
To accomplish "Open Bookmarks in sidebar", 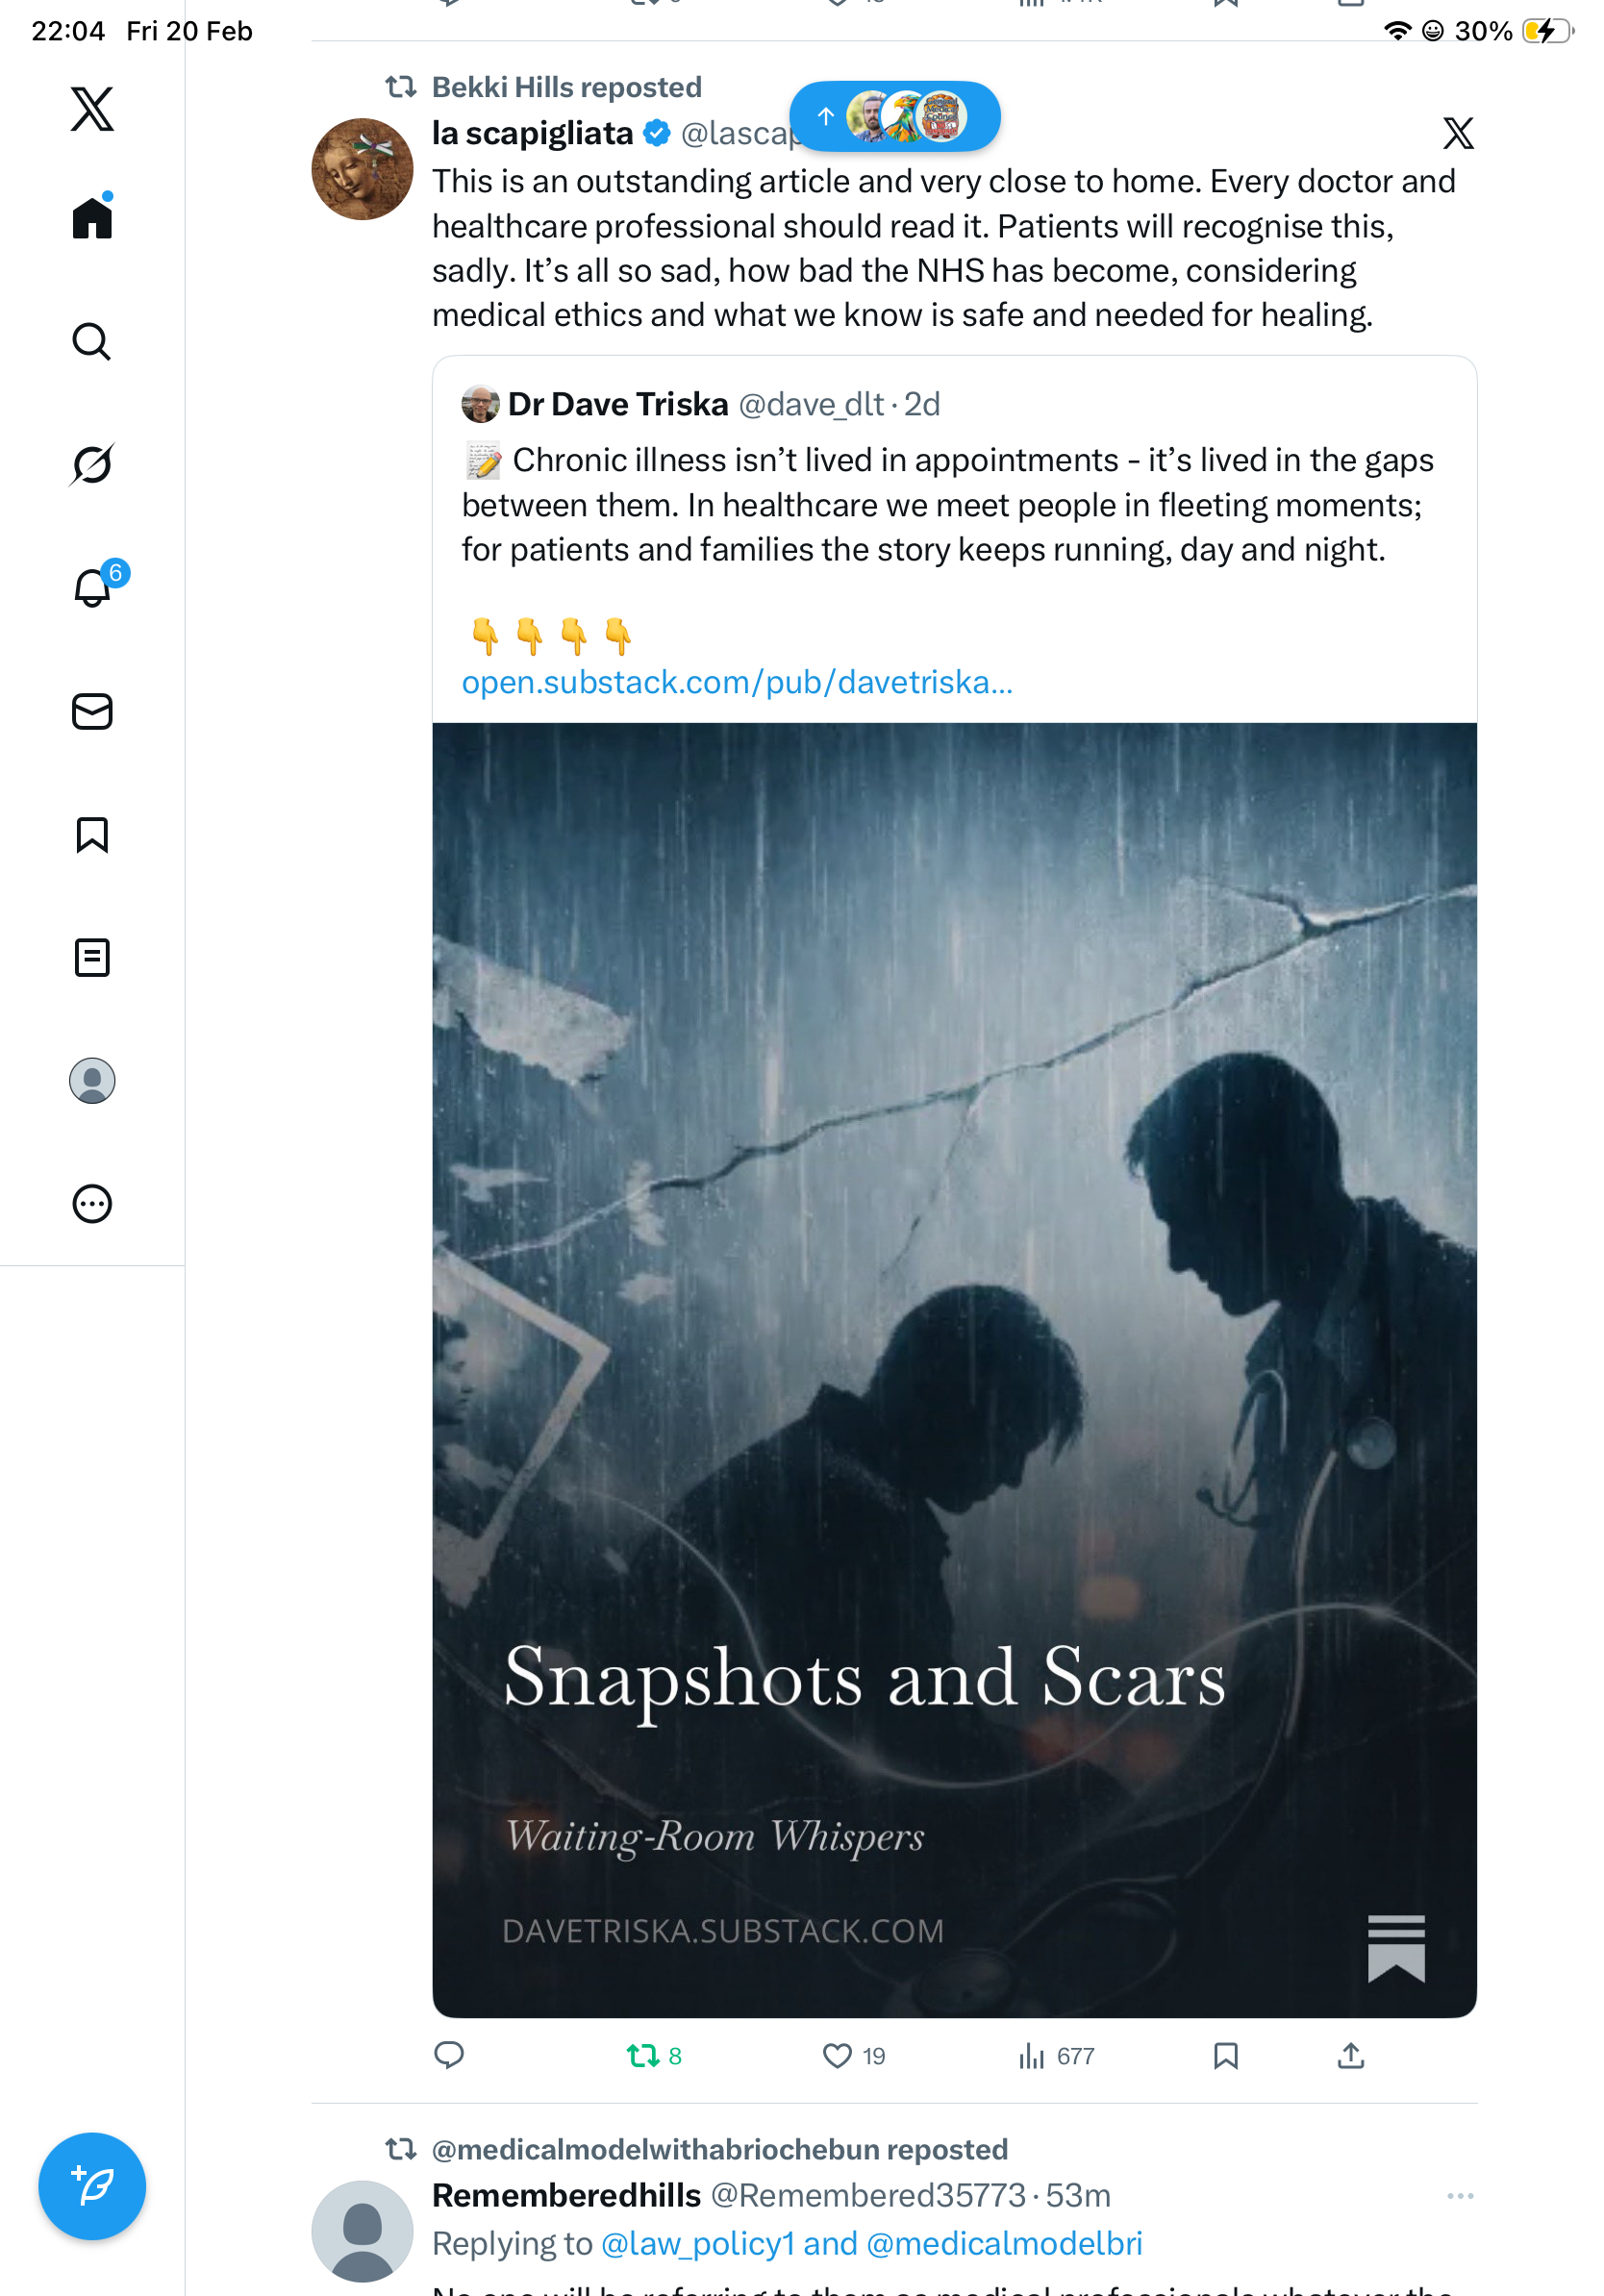I will coord(92,834).
